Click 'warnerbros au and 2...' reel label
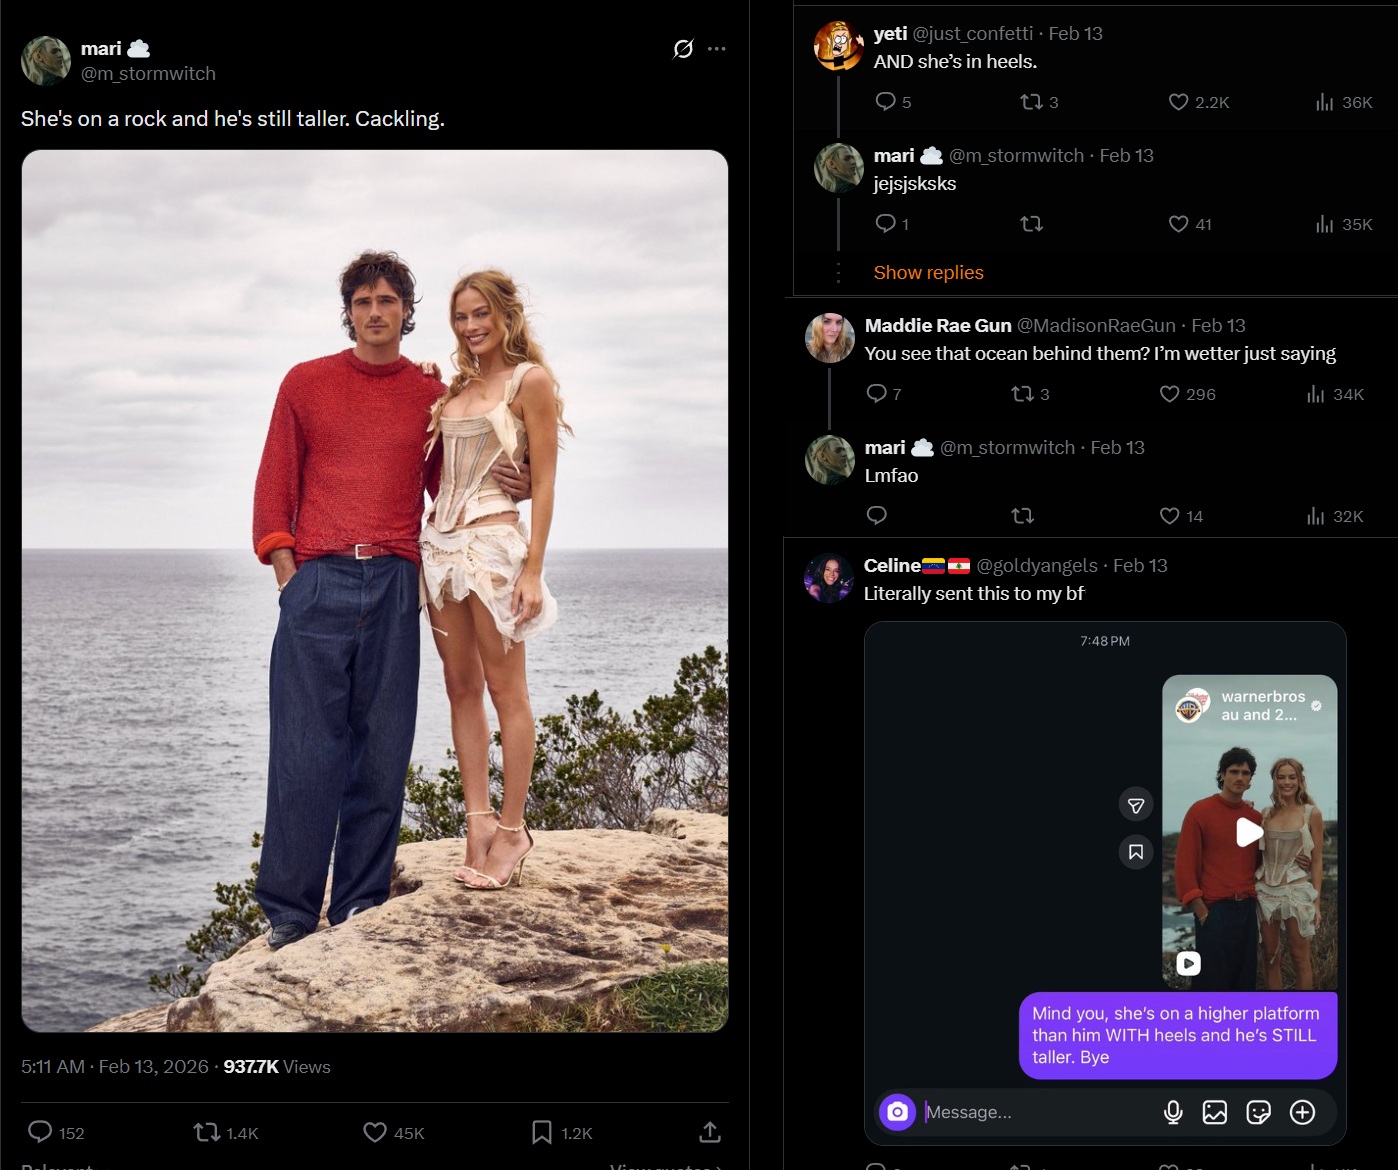Viewport: 1398px width, 1170px height. [1263, 705]
